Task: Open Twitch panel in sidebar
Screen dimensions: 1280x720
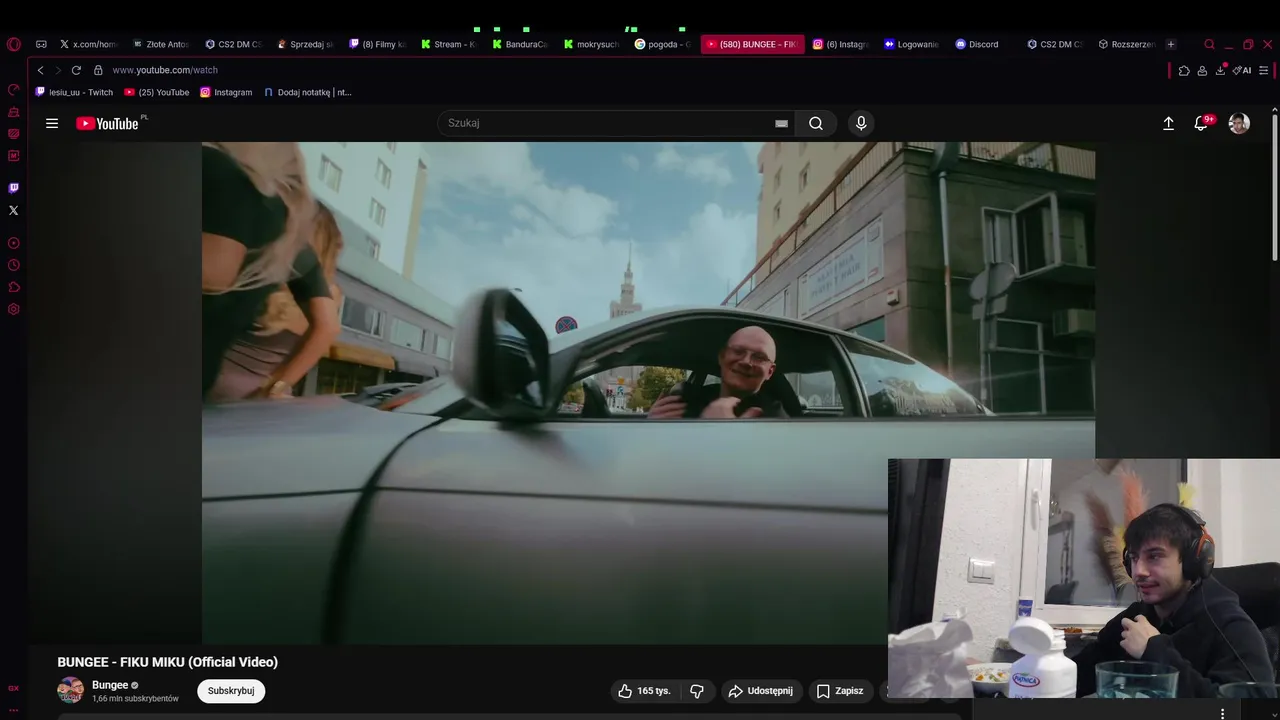Action: 14,188
